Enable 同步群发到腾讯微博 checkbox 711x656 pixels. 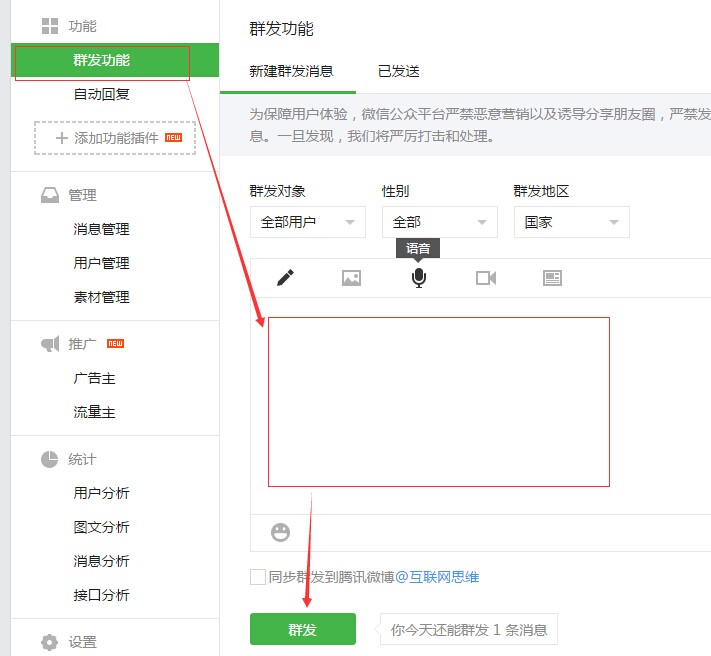tap(258, 577)
